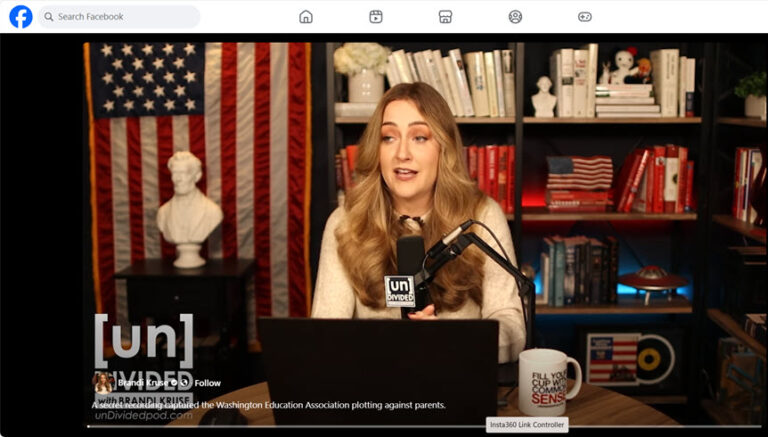Click the Search Facebook input field
The image size is (768, 437).
(x=119, y=17)
